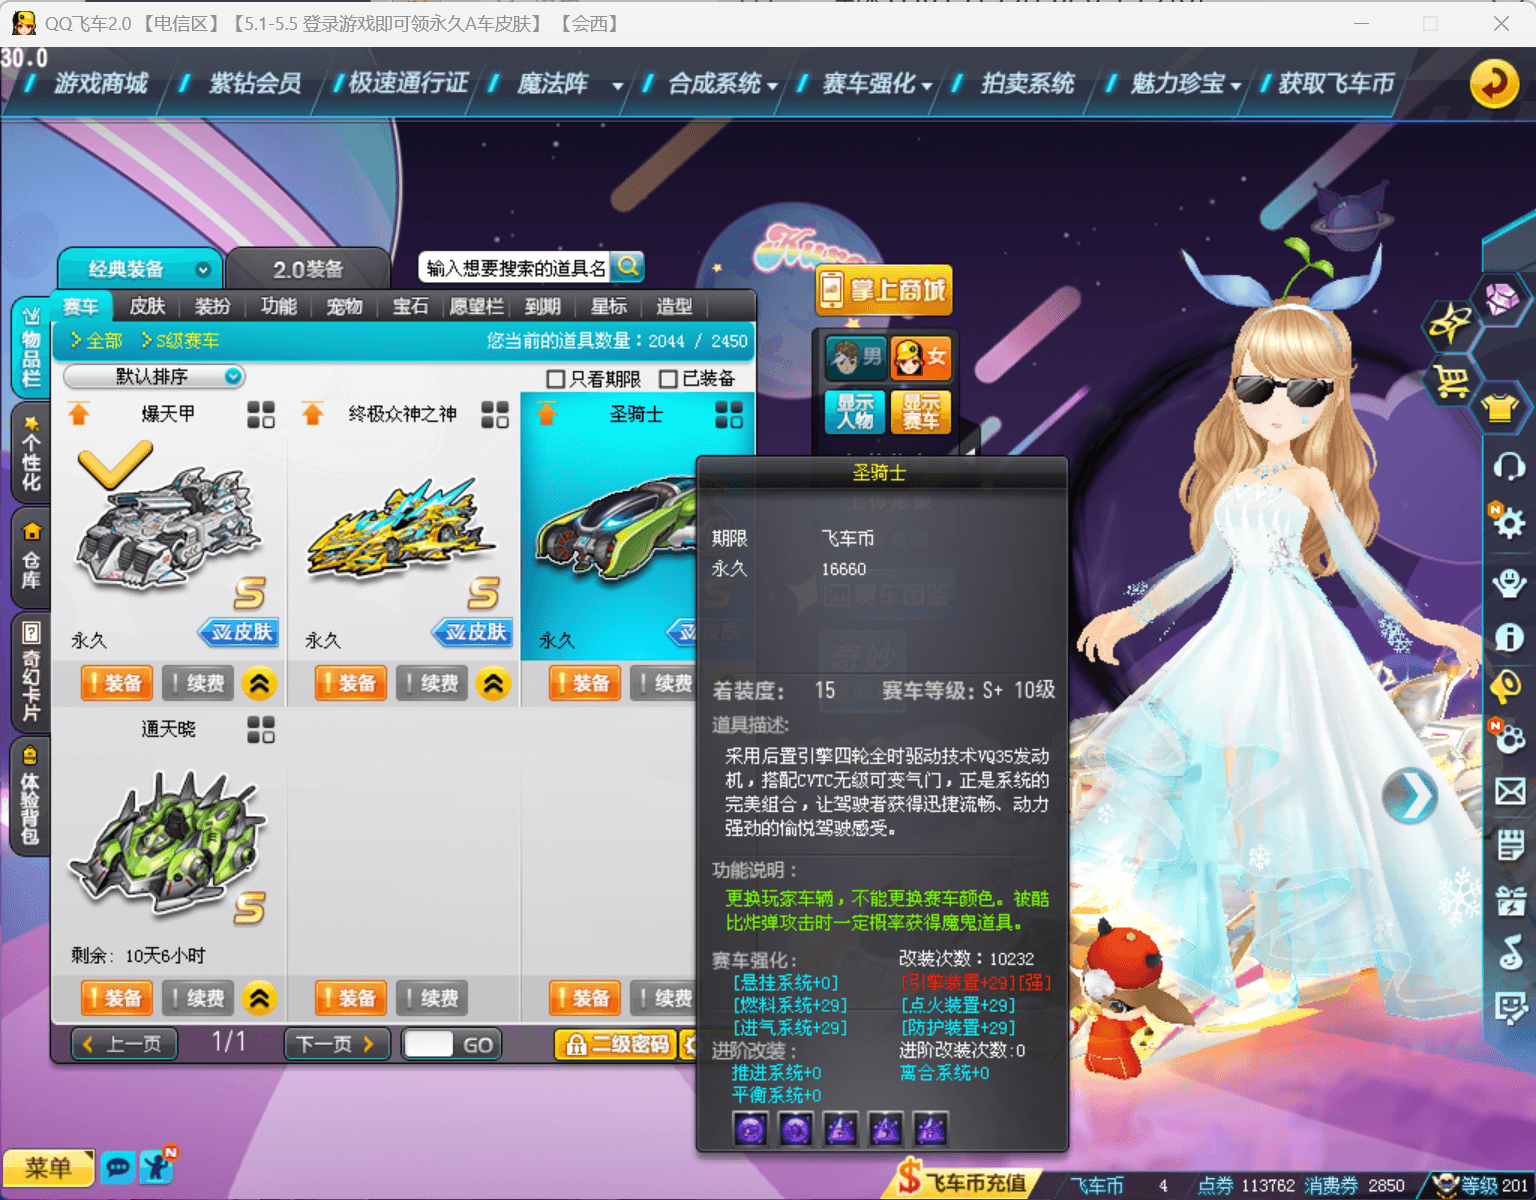
Task: Expand 魅力珍宝 menu dropdown
Action: click(1236, 86)
